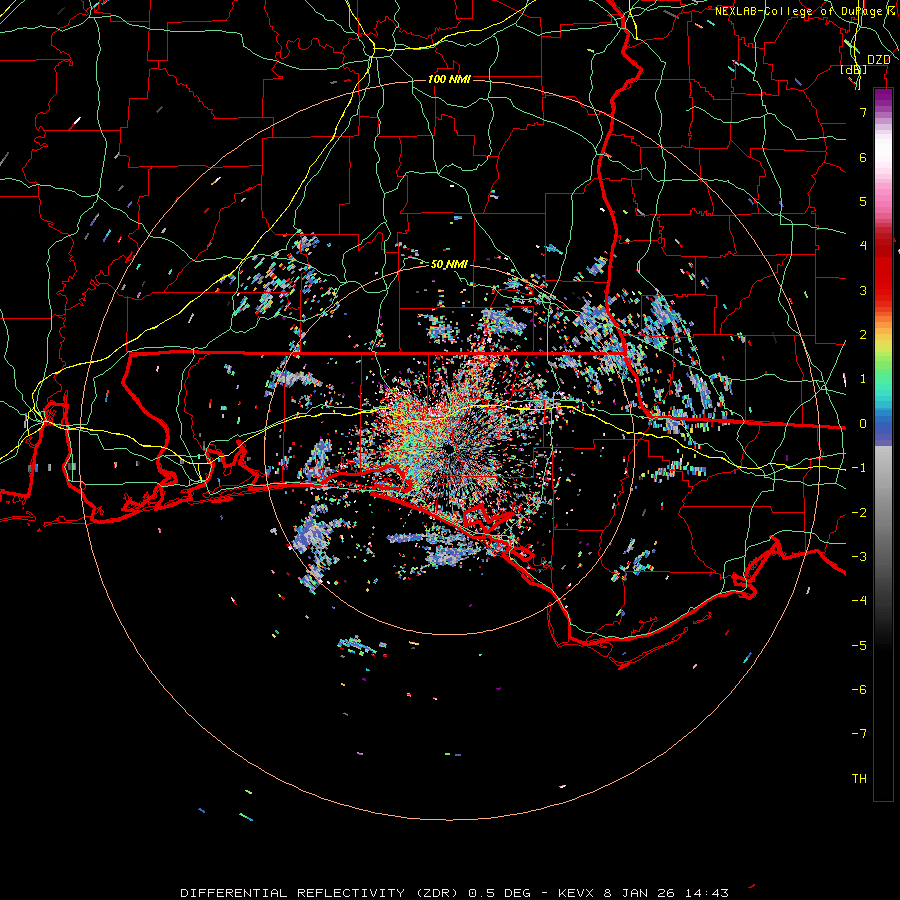
Task: Click "DIFFERENTIAL REFLECTIVITY" in the bottom caption
Action: [x=293, y=893]
